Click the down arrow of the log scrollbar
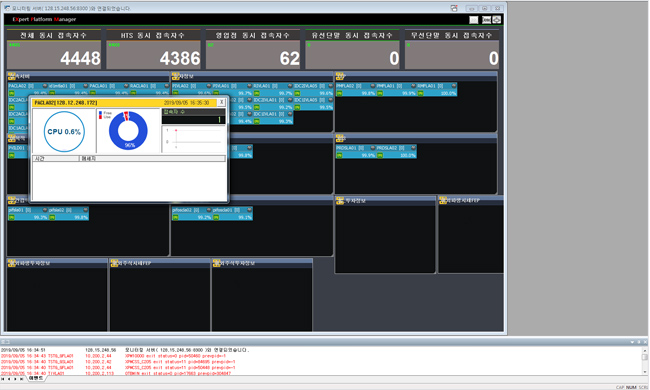 point(645,371)
